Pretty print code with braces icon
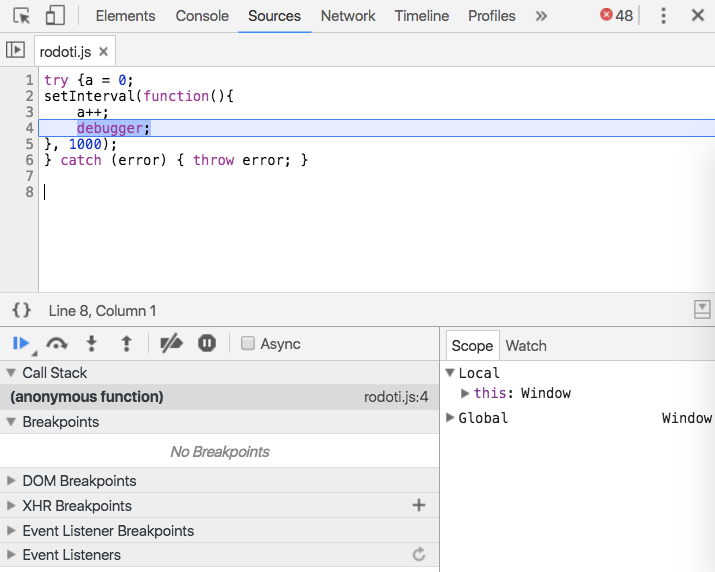The width and height of the screenshot is (715, 572). coord(21,311)
